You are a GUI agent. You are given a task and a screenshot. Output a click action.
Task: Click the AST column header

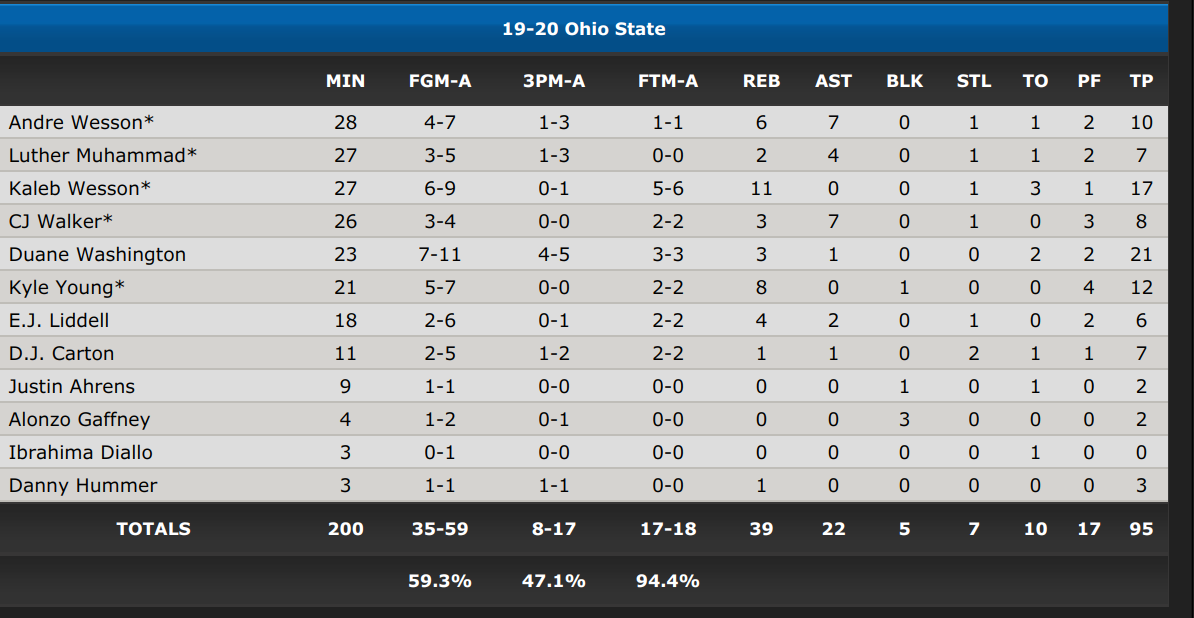point(833,81)
